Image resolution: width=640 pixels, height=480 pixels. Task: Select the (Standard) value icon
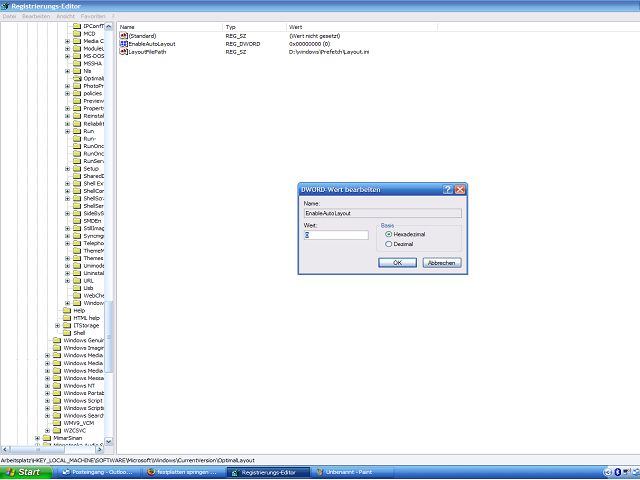(124, 36)
